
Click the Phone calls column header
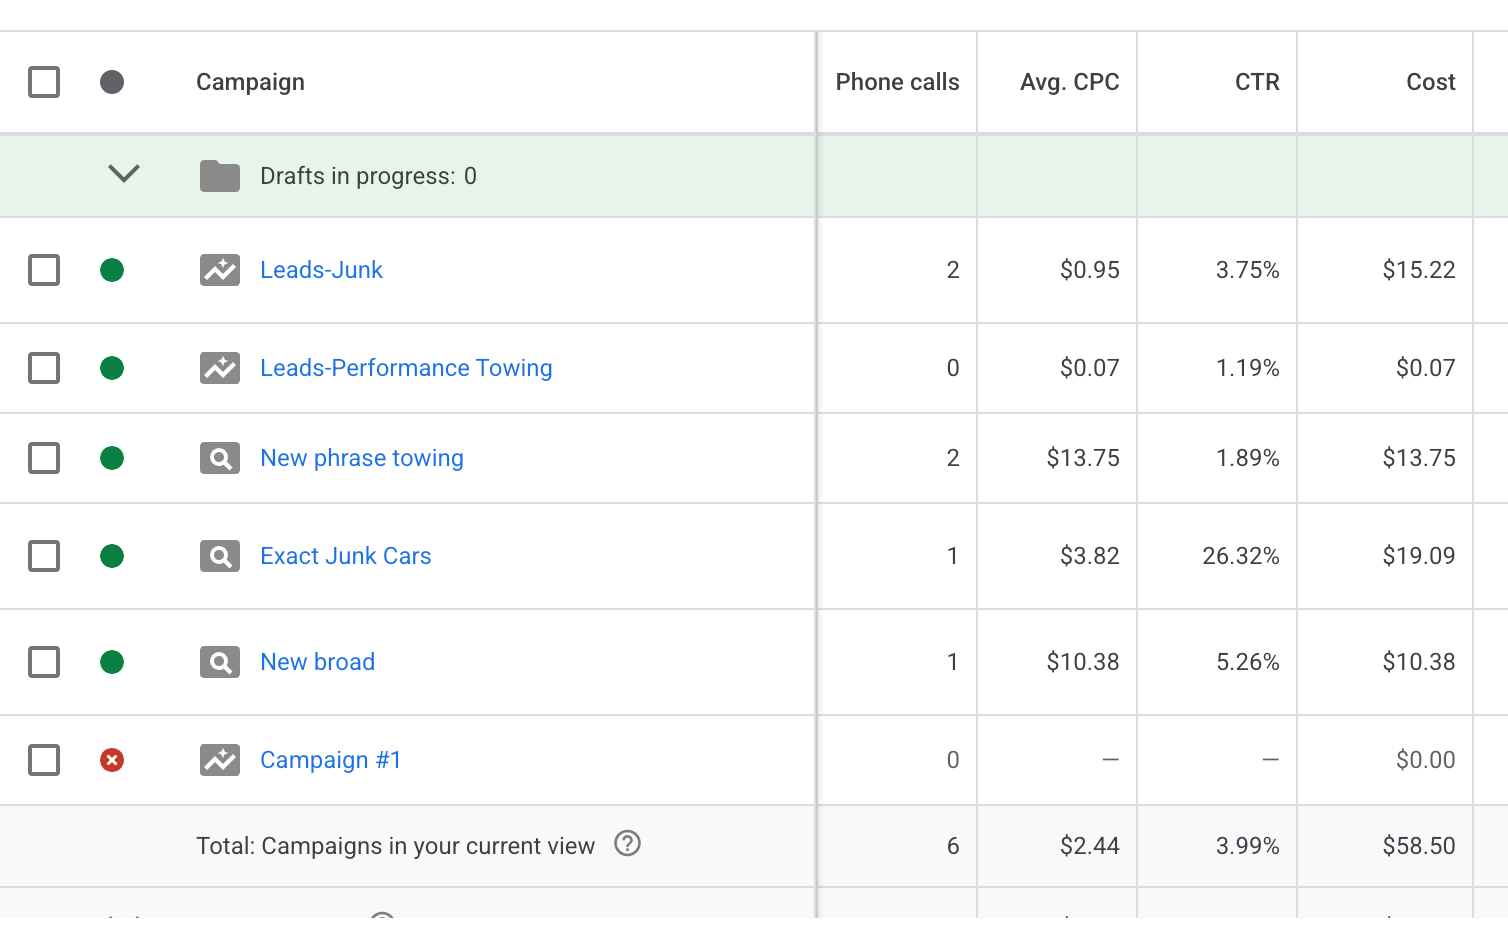click(x=897, y=82)
